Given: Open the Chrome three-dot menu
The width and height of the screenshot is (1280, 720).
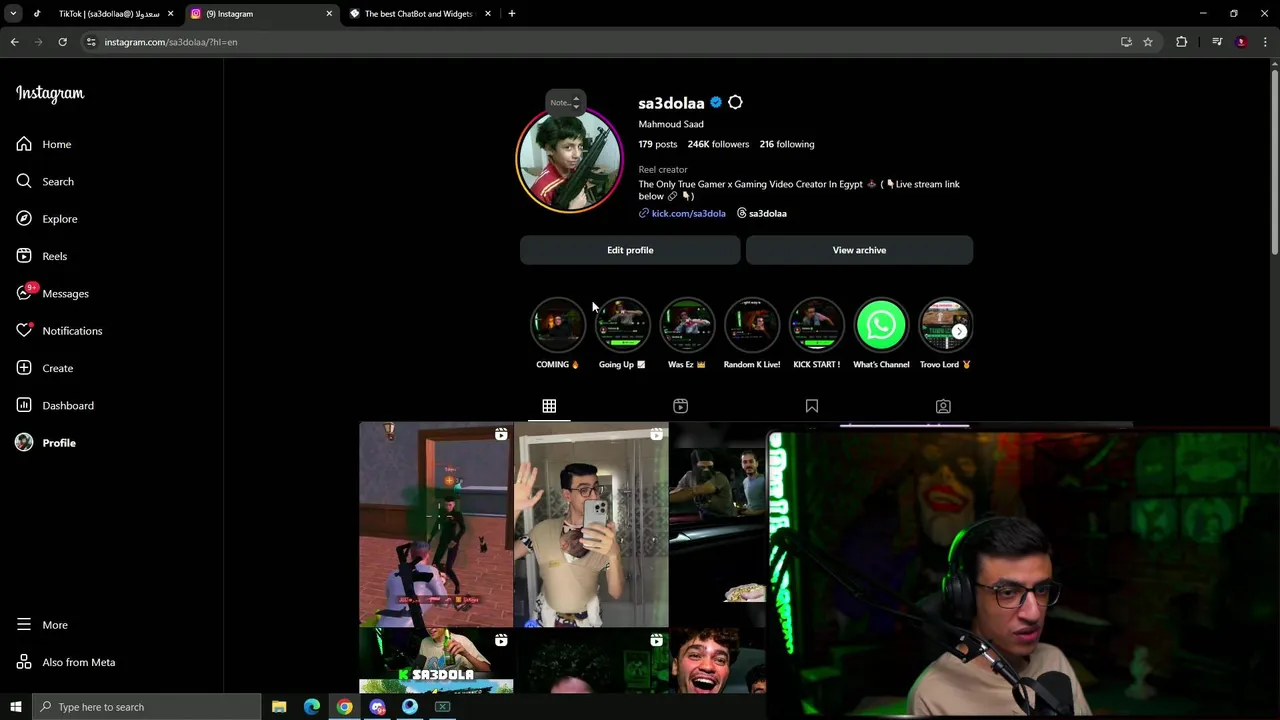Looking at the screenshot, I should 1266,42.
